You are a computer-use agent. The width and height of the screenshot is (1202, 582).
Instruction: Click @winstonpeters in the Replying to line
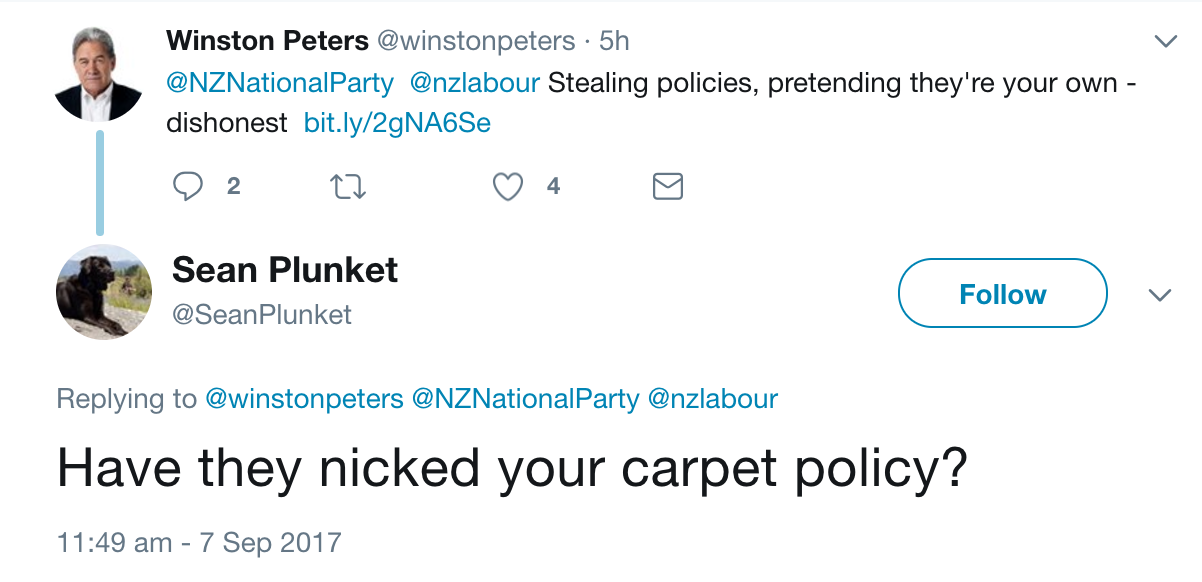(x=304, y=399)
